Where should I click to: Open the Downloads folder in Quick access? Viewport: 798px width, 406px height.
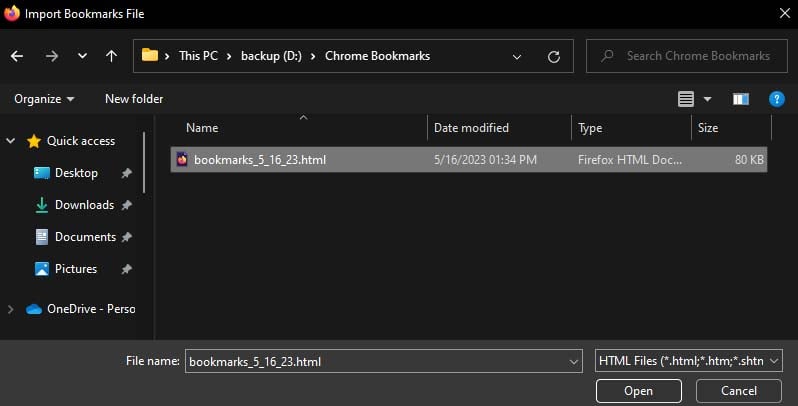pos(84,205)
